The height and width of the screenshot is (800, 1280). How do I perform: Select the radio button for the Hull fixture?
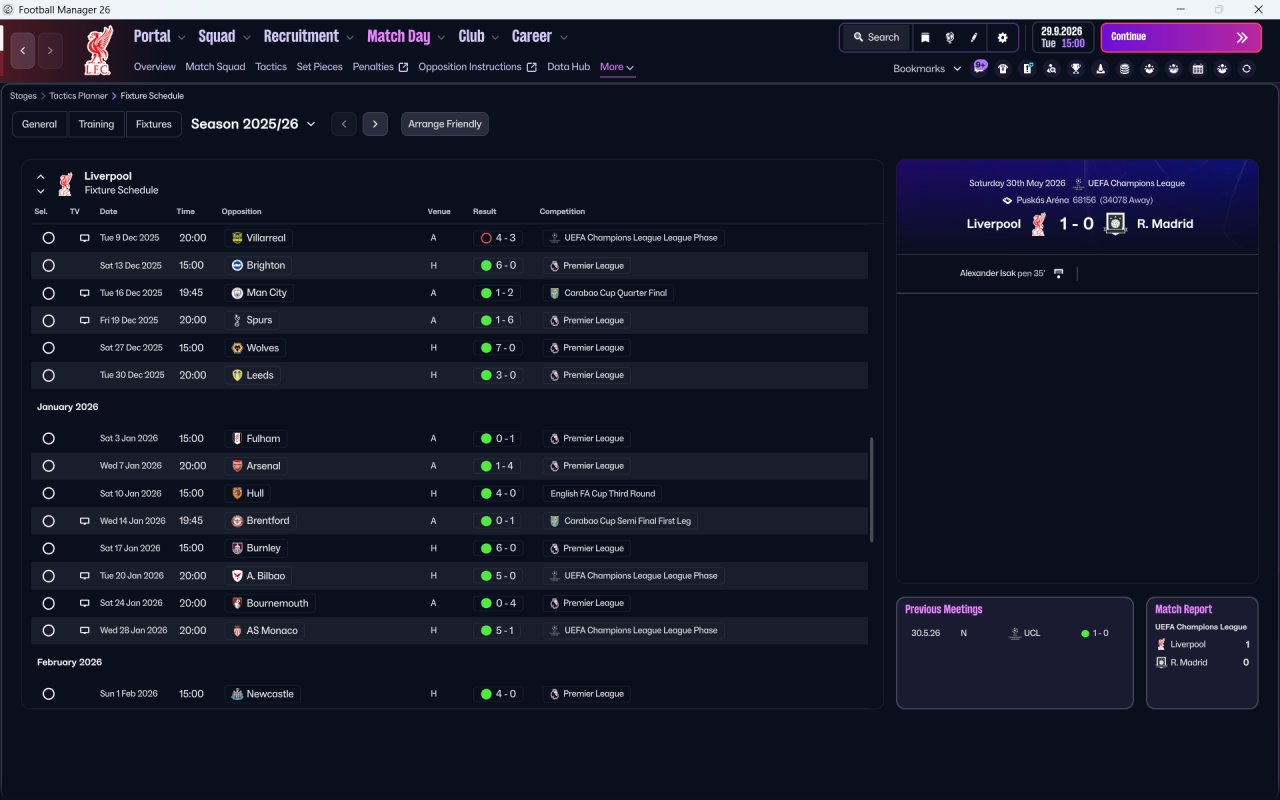pyautogui.click(x=48, y=493)
